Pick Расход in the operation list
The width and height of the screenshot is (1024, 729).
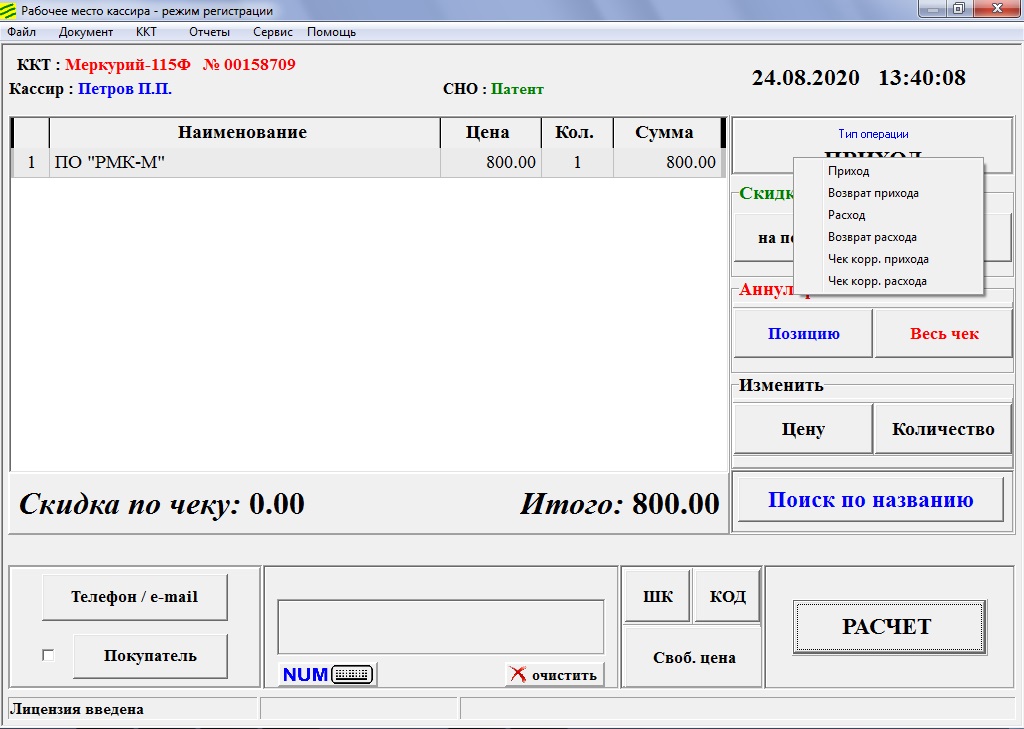coord(847,215)
